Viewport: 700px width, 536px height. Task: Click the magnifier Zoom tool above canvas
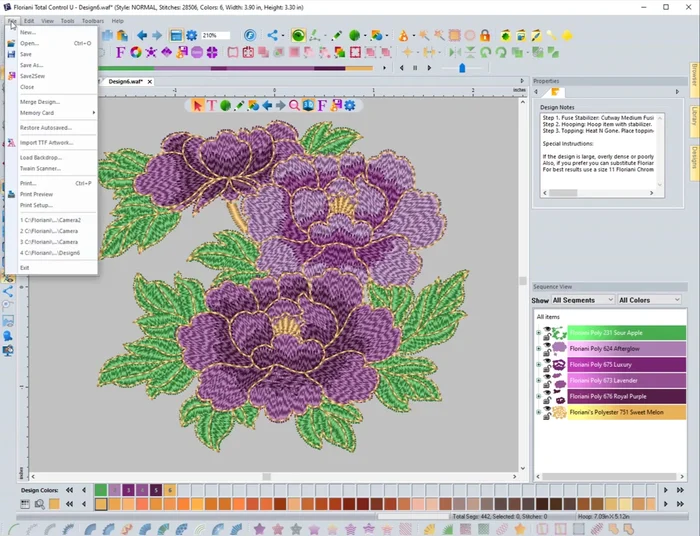(295, 105)
